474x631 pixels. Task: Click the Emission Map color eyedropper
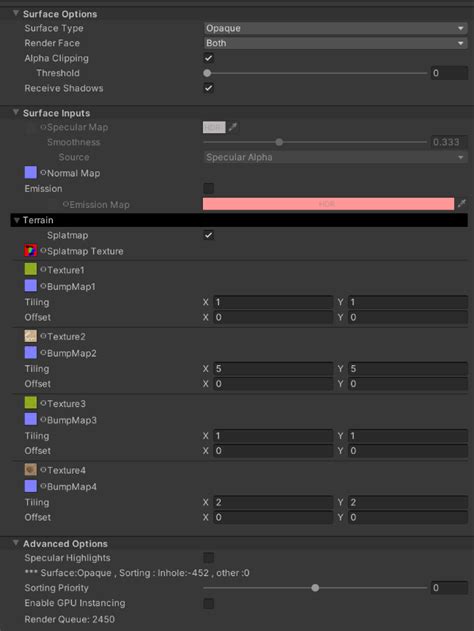click(462, 204)
